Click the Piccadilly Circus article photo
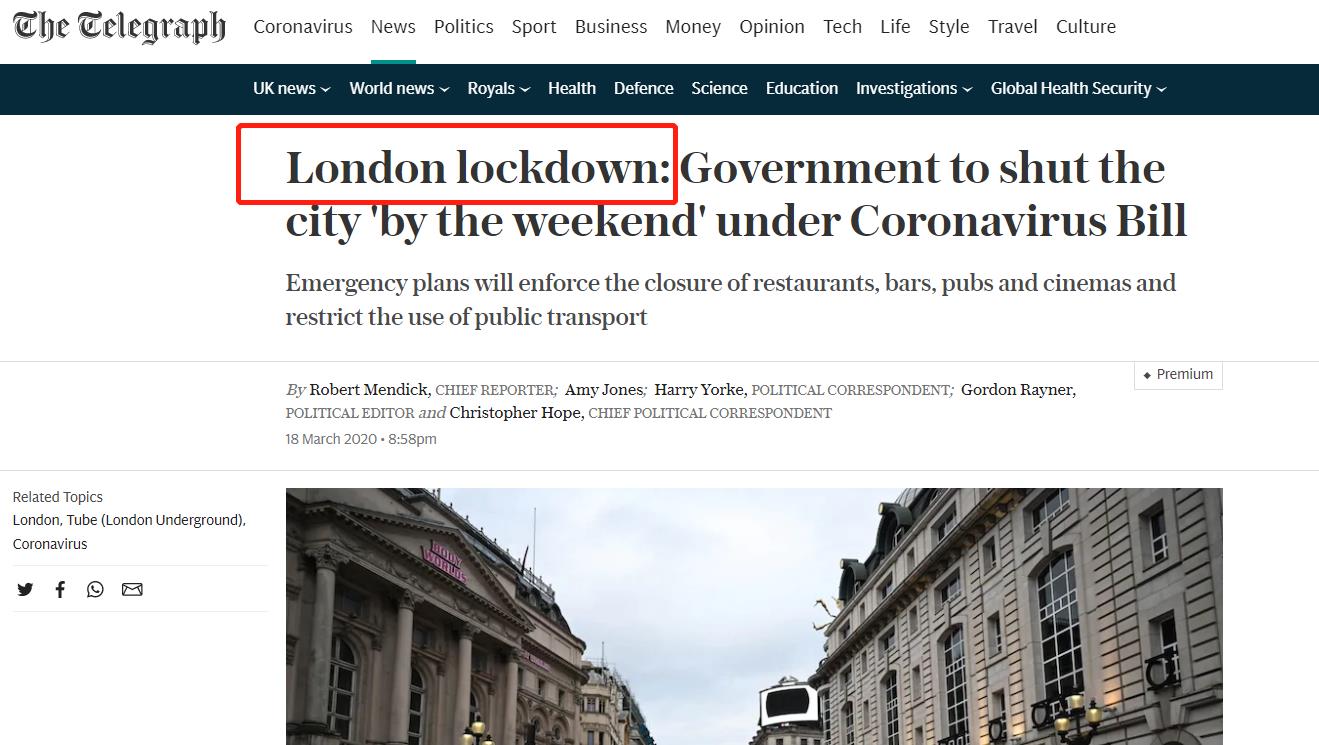Screen dimensions: 1319x745 (754, 616)
